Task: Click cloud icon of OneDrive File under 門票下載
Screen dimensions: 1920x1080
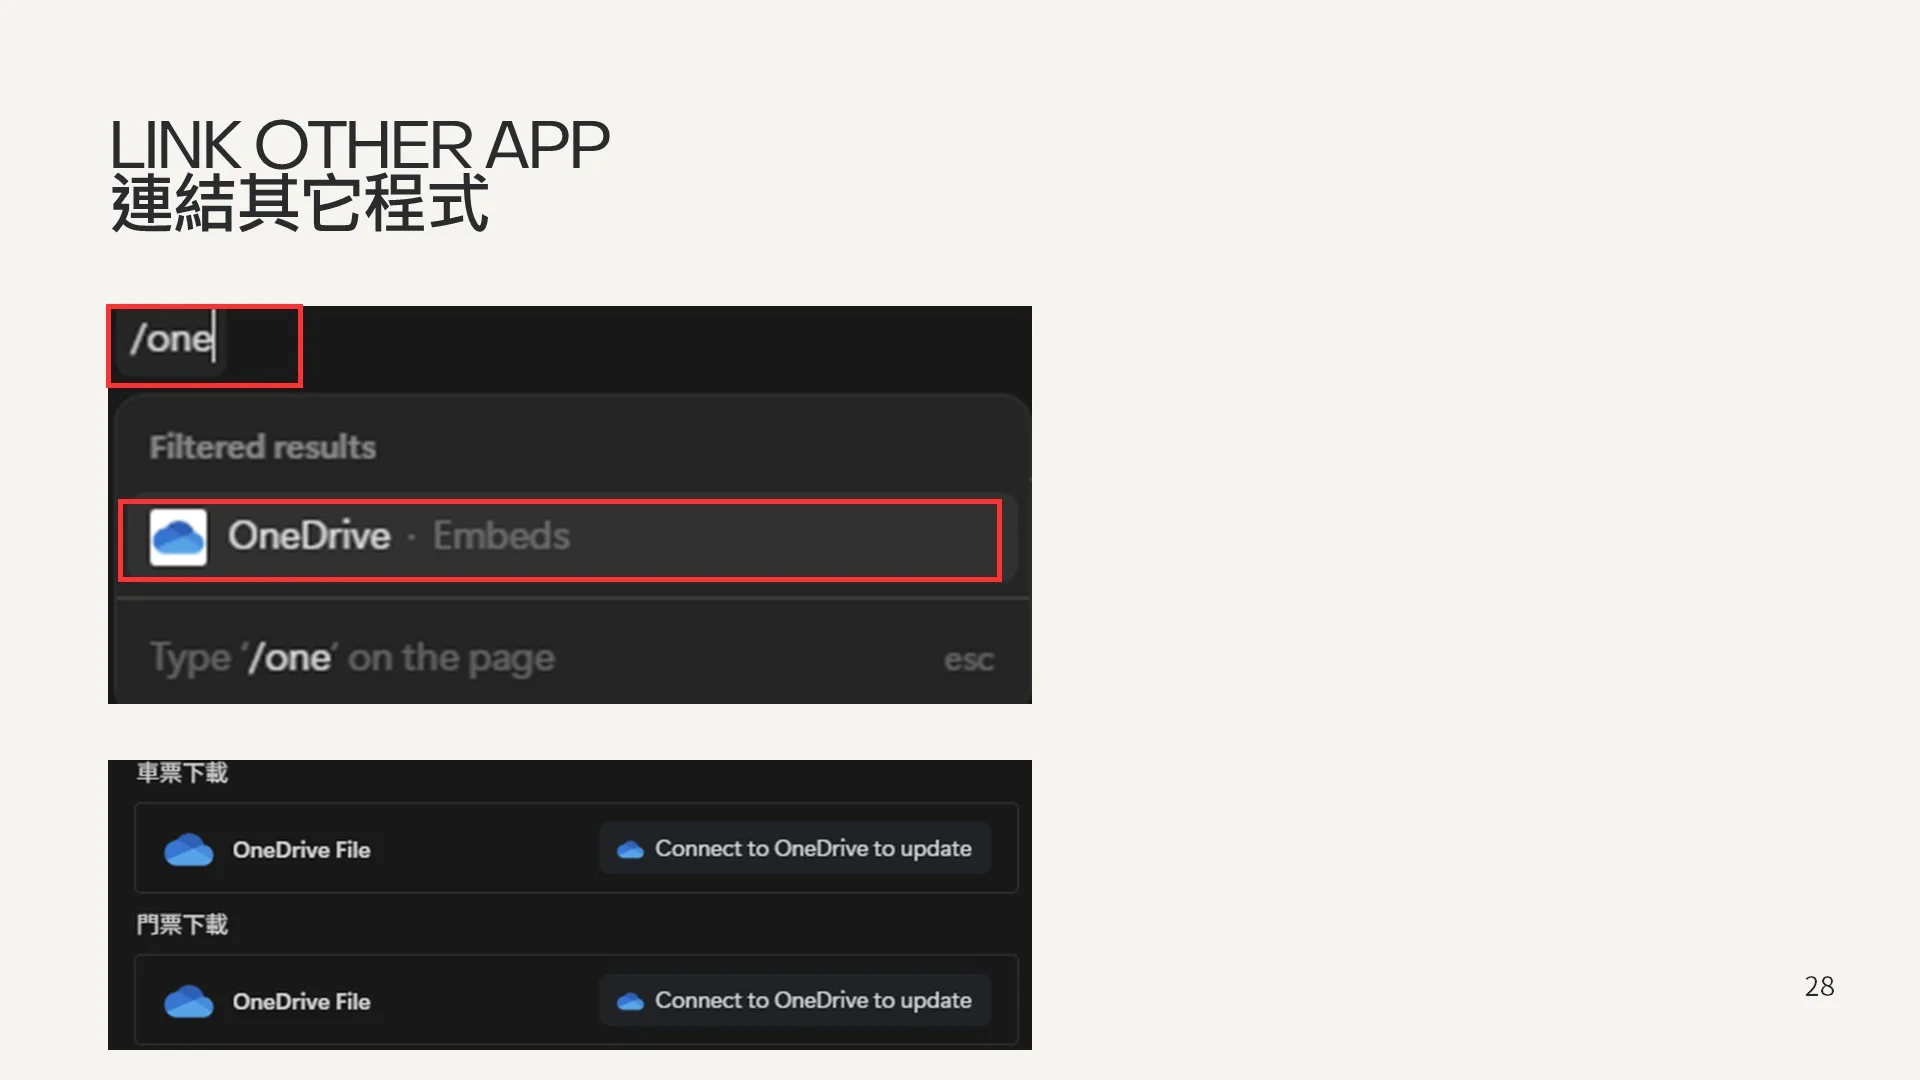Action: point(188,1002)
